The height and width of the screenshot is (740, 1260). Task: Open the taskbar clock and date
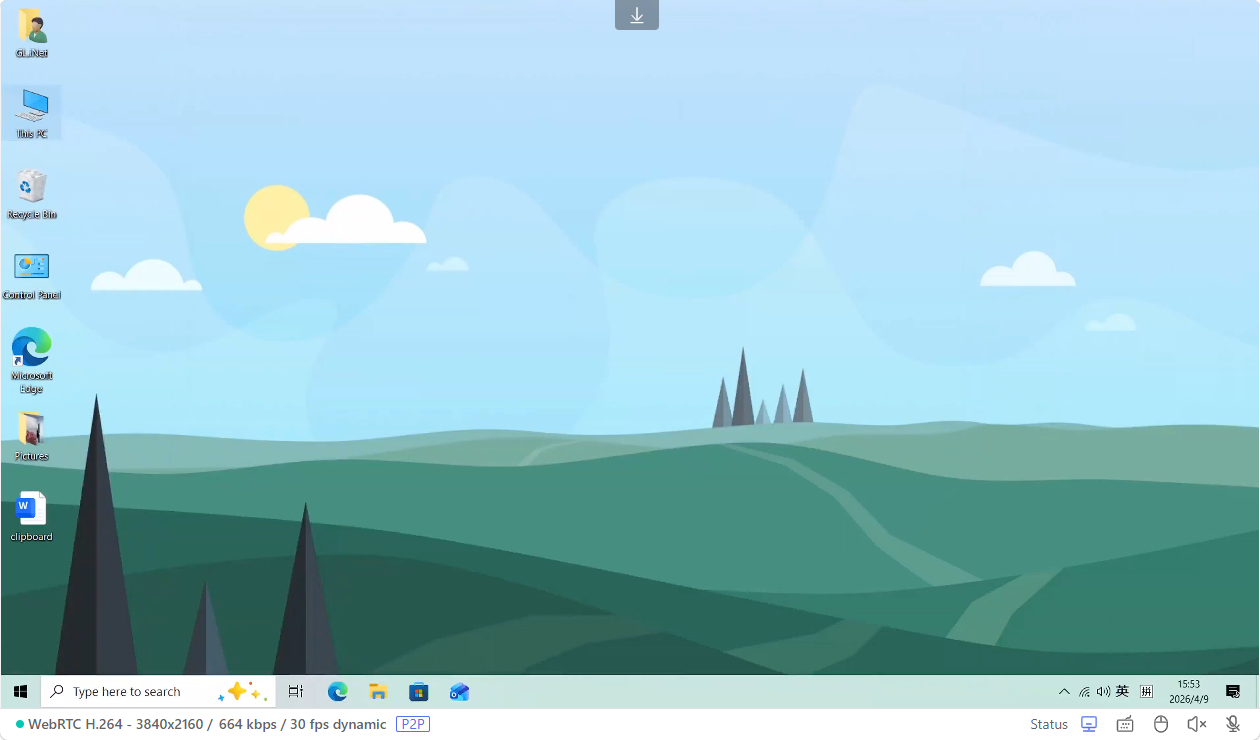[x=1188, y=692]
